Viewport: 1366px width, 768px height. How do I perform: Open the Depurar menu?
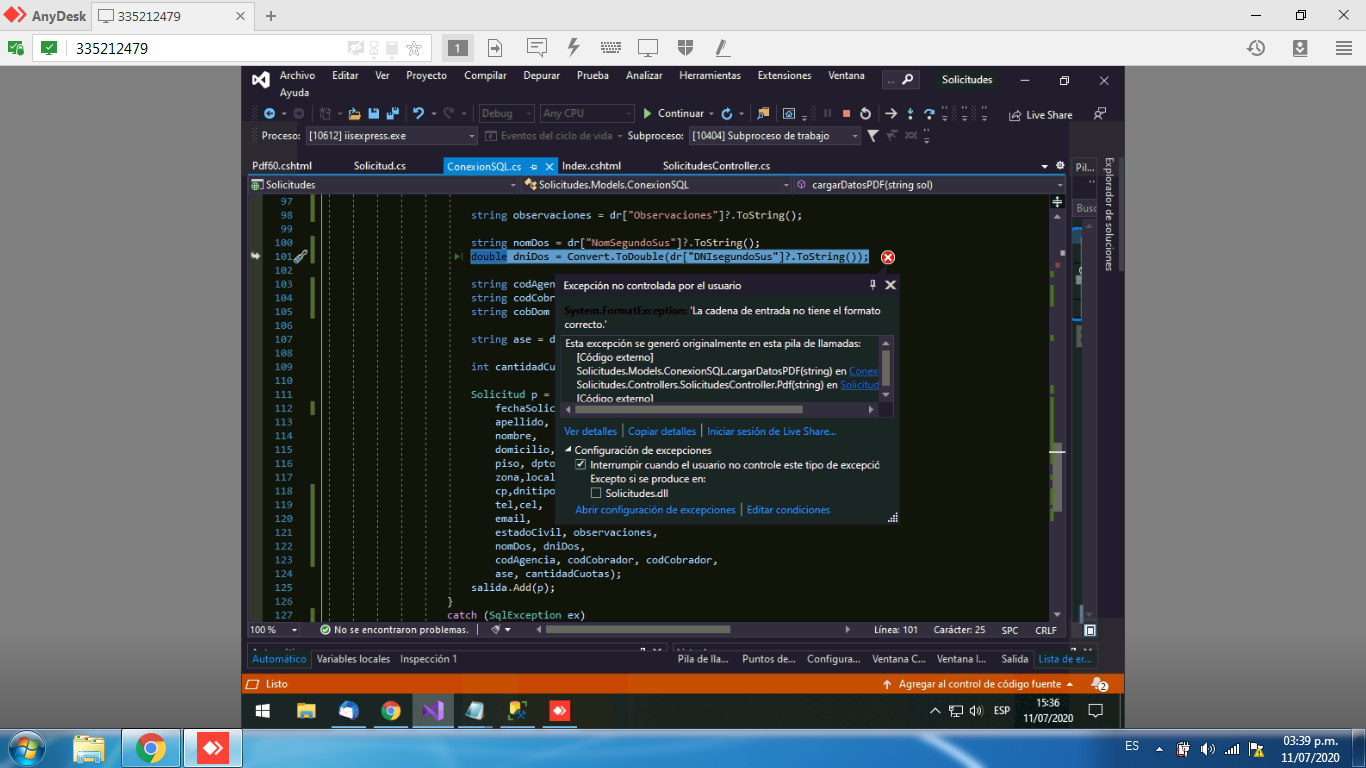542,76
